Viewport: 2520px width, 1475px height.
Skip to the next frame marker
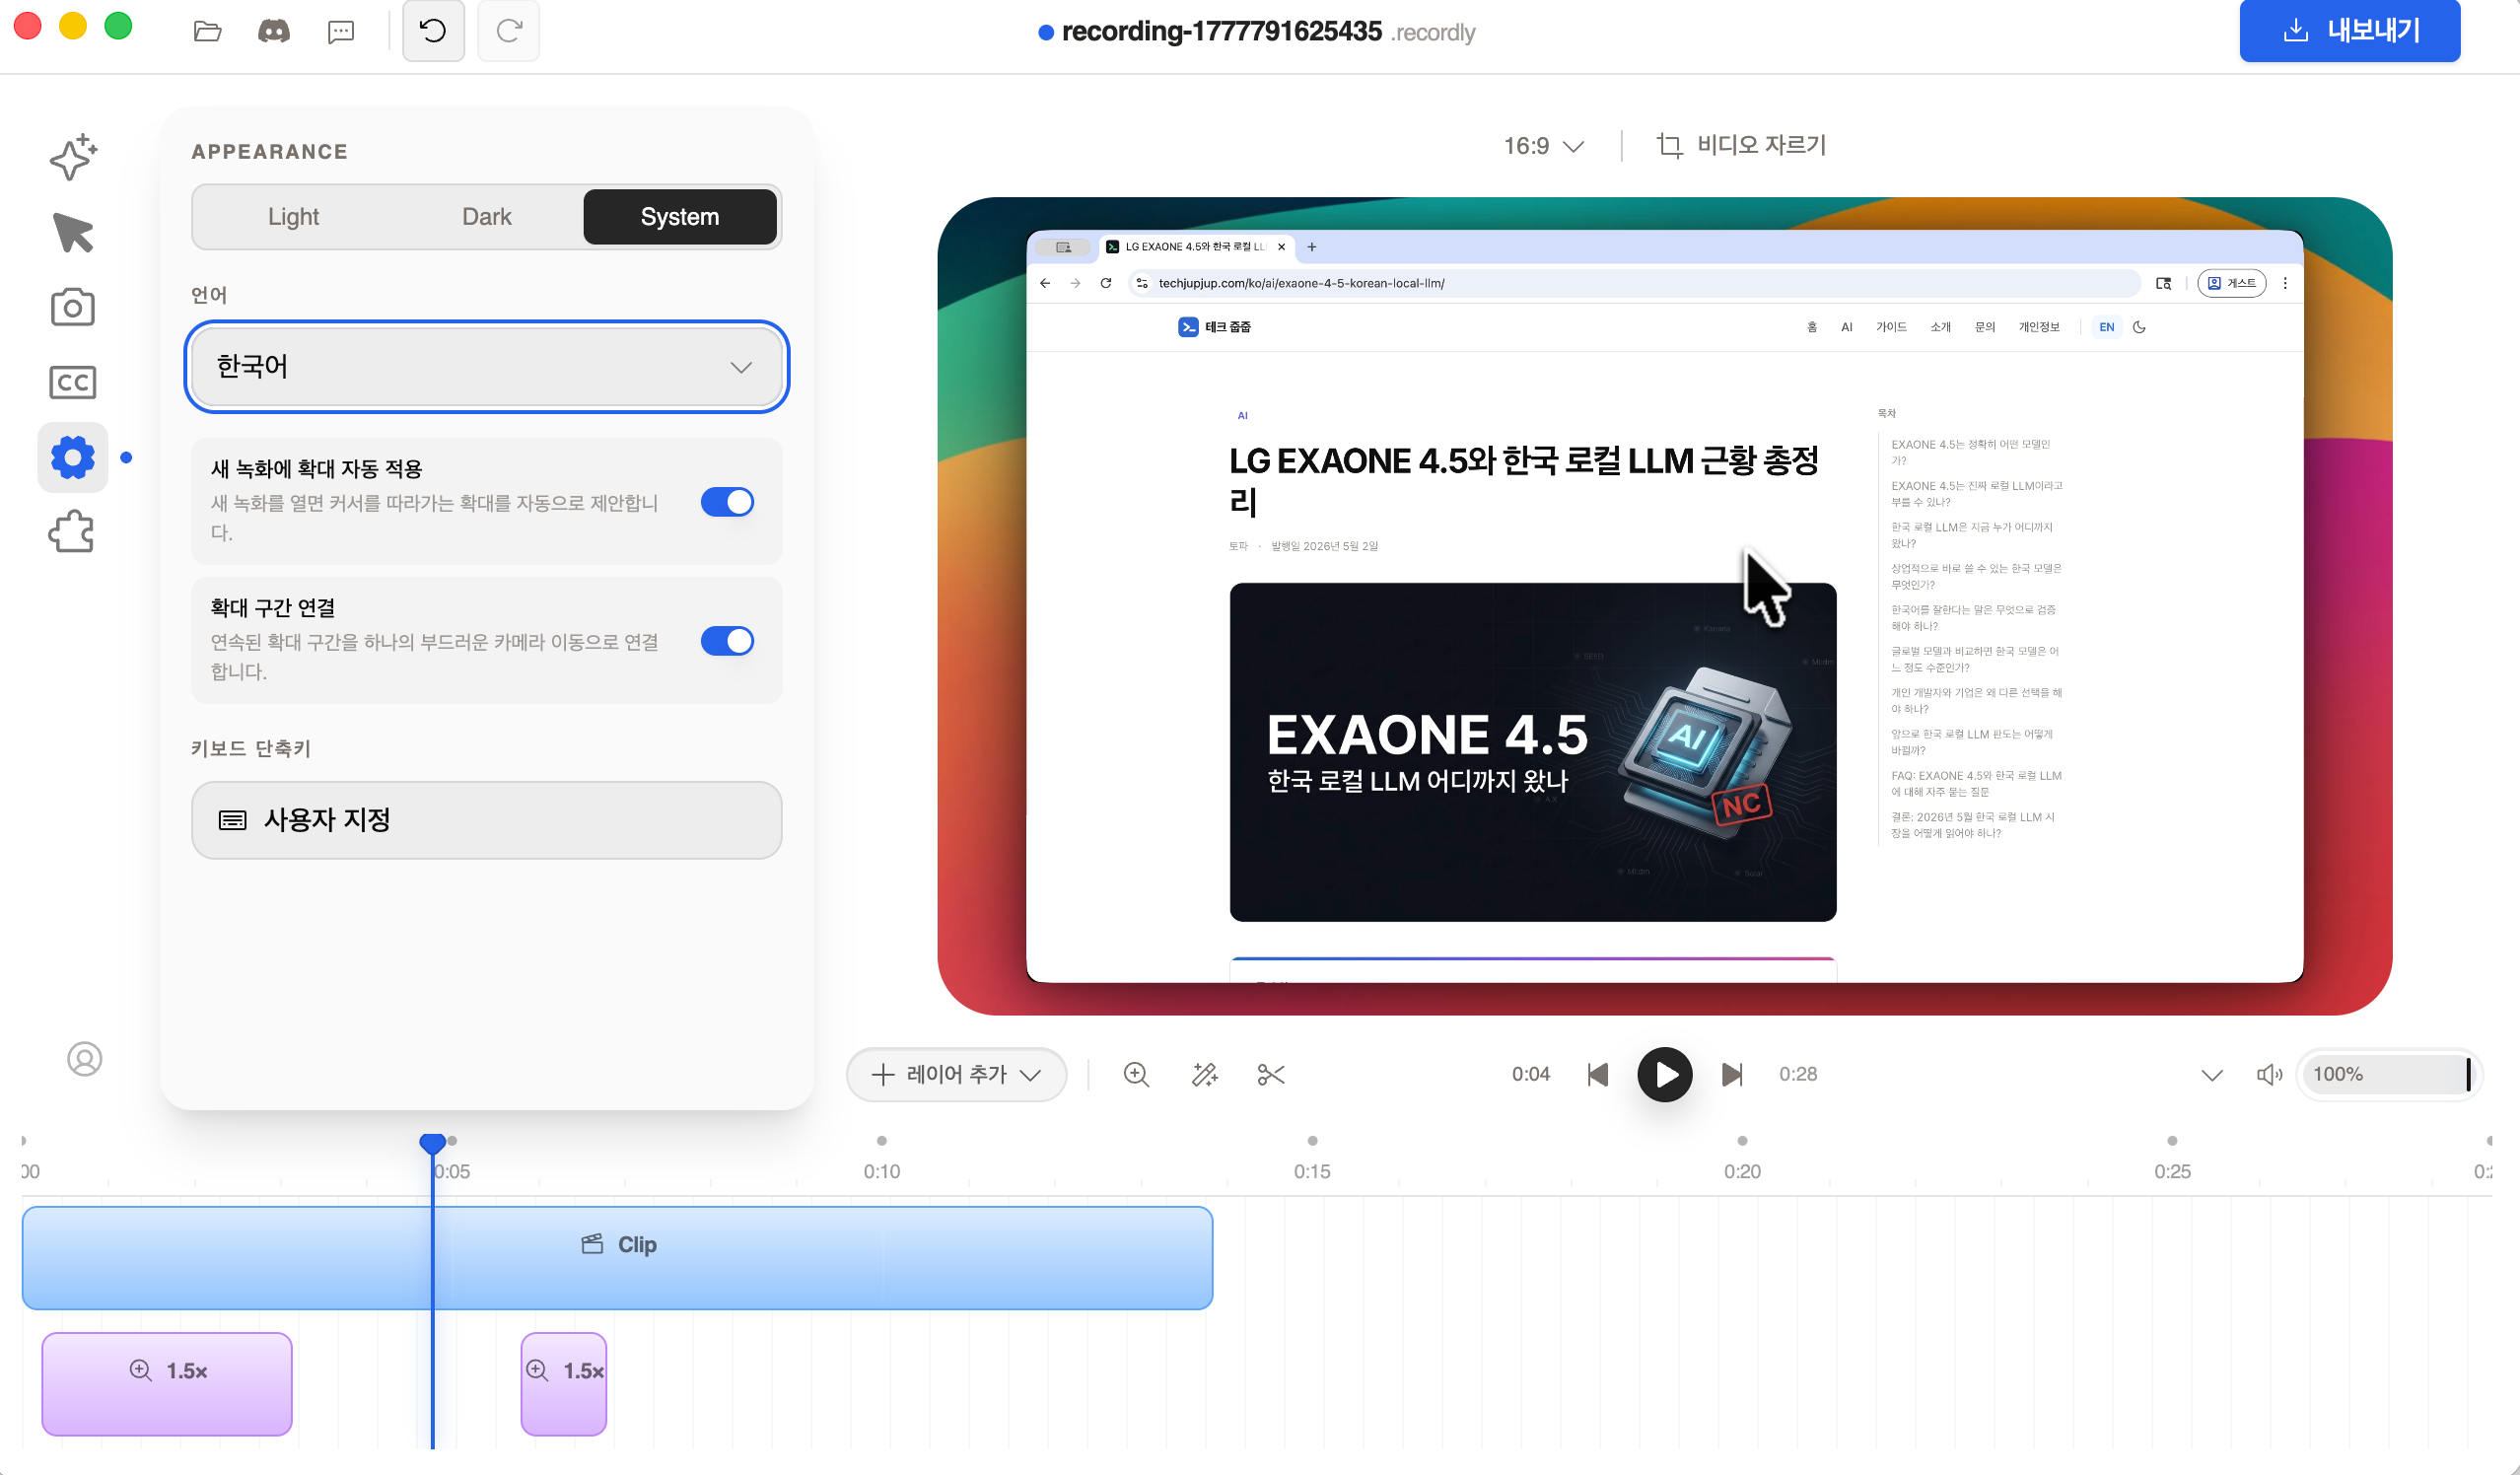[1732, 1074]
